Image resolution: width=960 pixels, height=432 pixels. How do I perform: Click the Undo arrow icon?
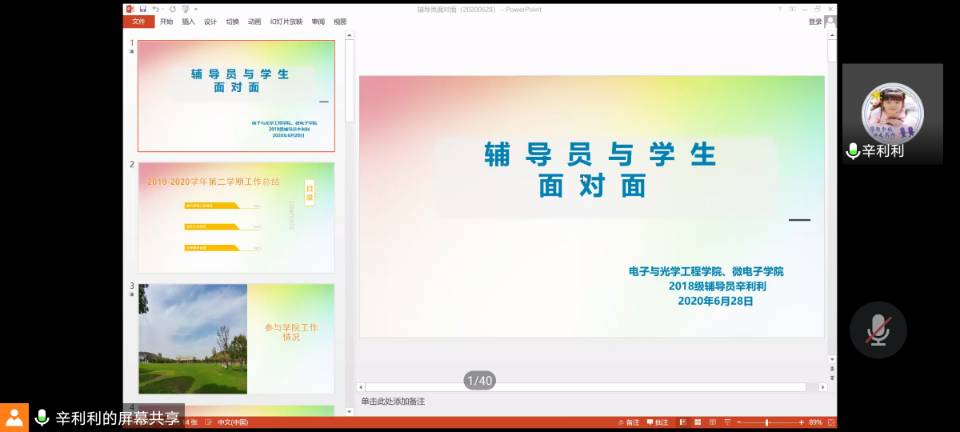click(x=155, y=9)
